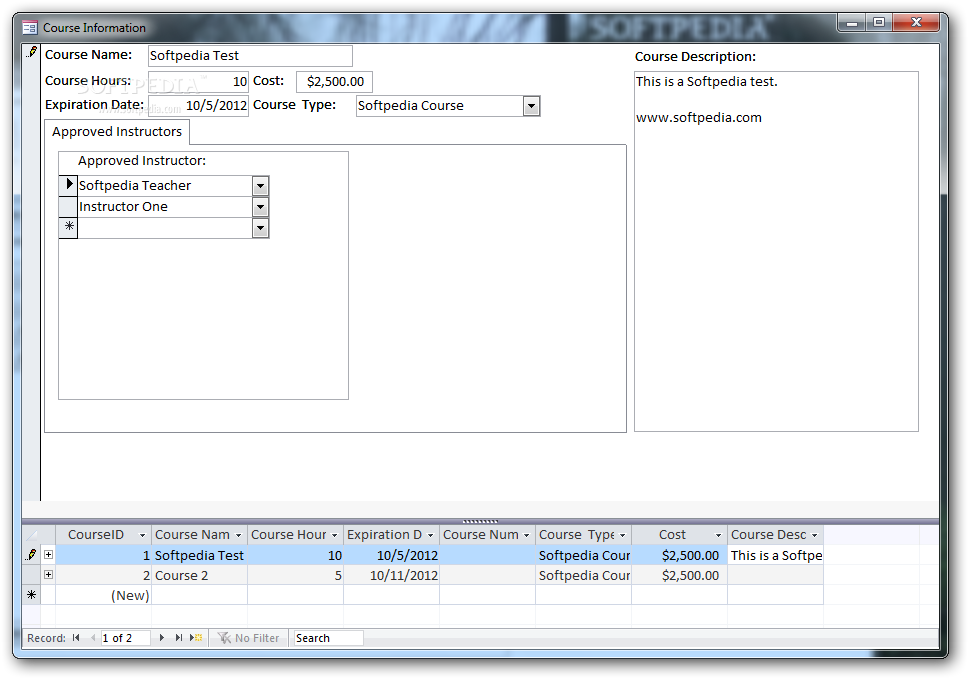
Task: Click the "(New)" CourseID cell
Action: [104, 595]
